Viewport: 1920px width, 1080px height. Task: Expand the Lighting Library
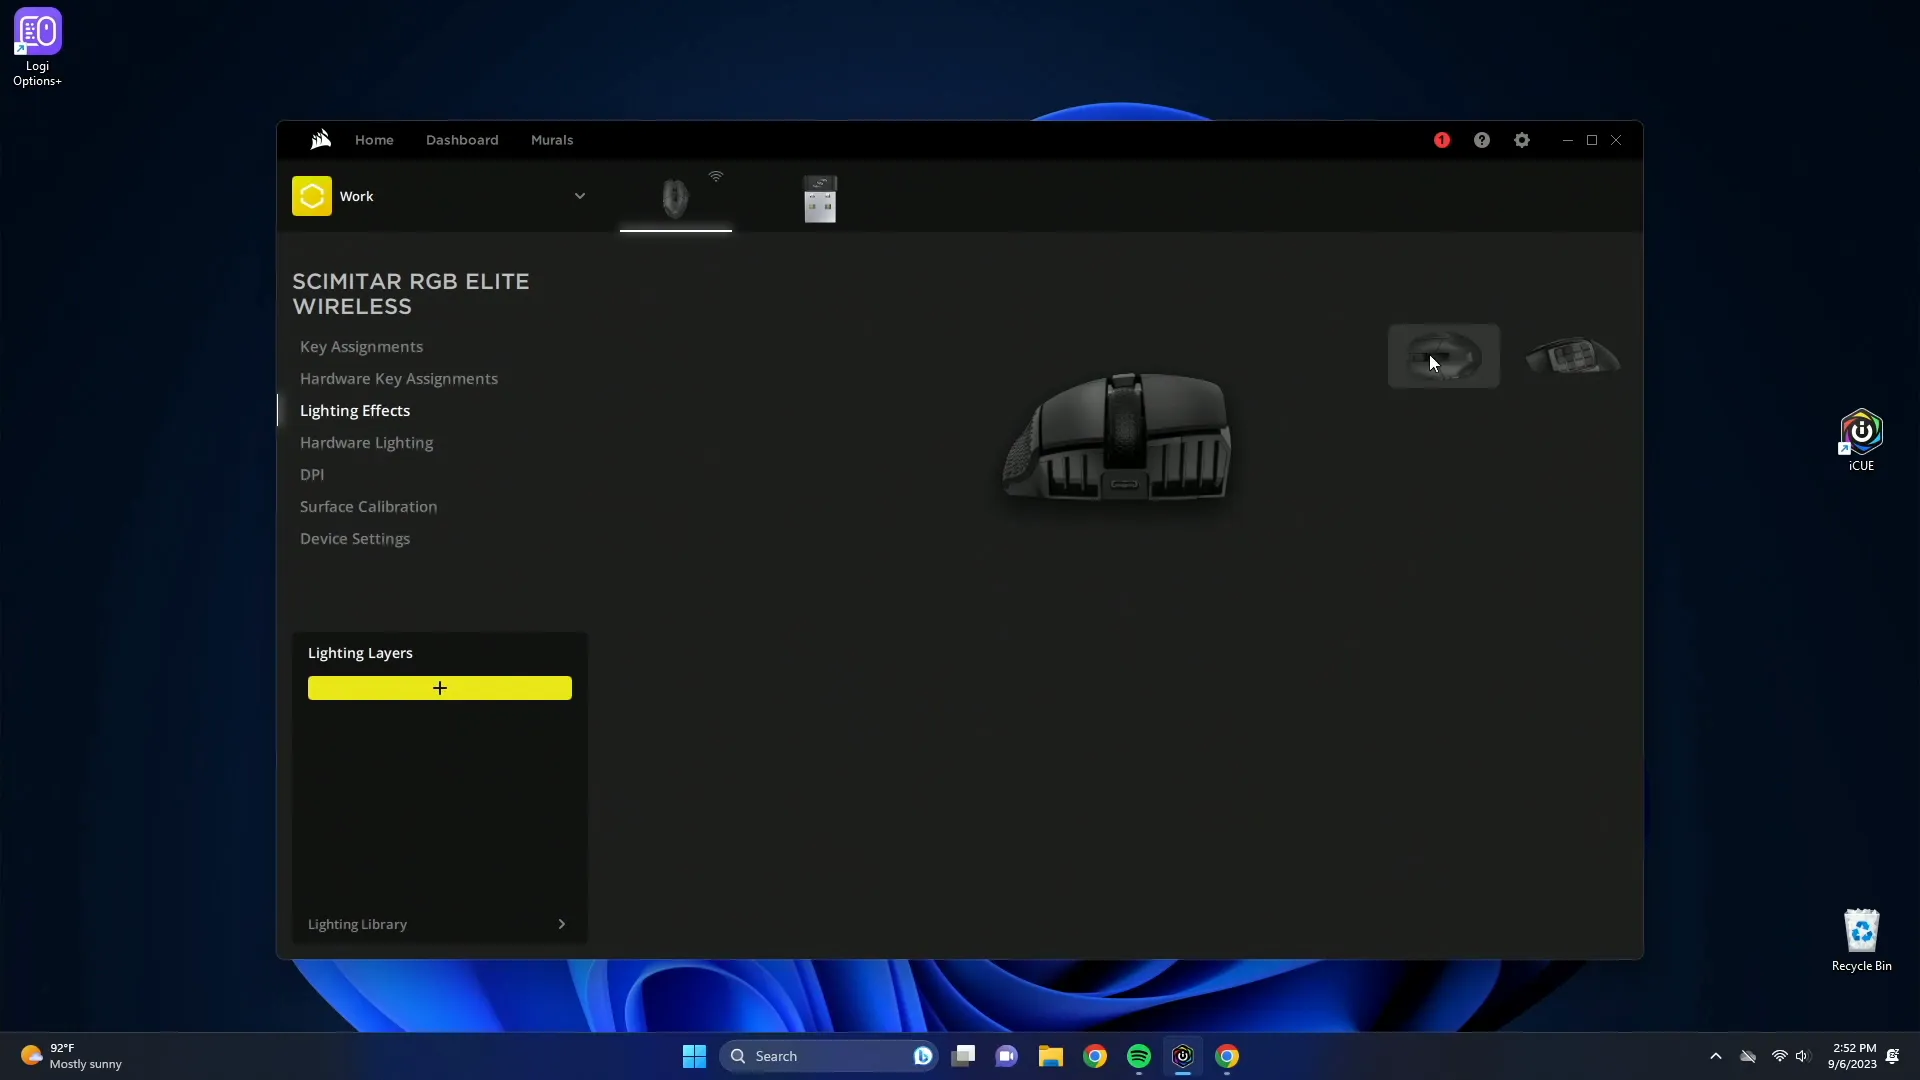pyautogui.click(x=438, y=924)
